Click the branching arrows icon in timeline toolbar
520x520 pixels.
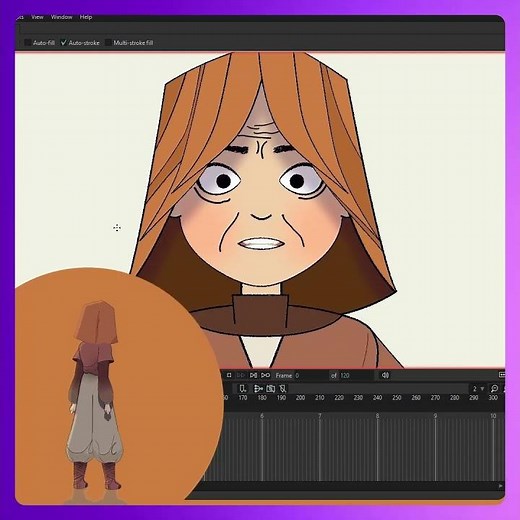pyautogui.click(x=258, y=388)
